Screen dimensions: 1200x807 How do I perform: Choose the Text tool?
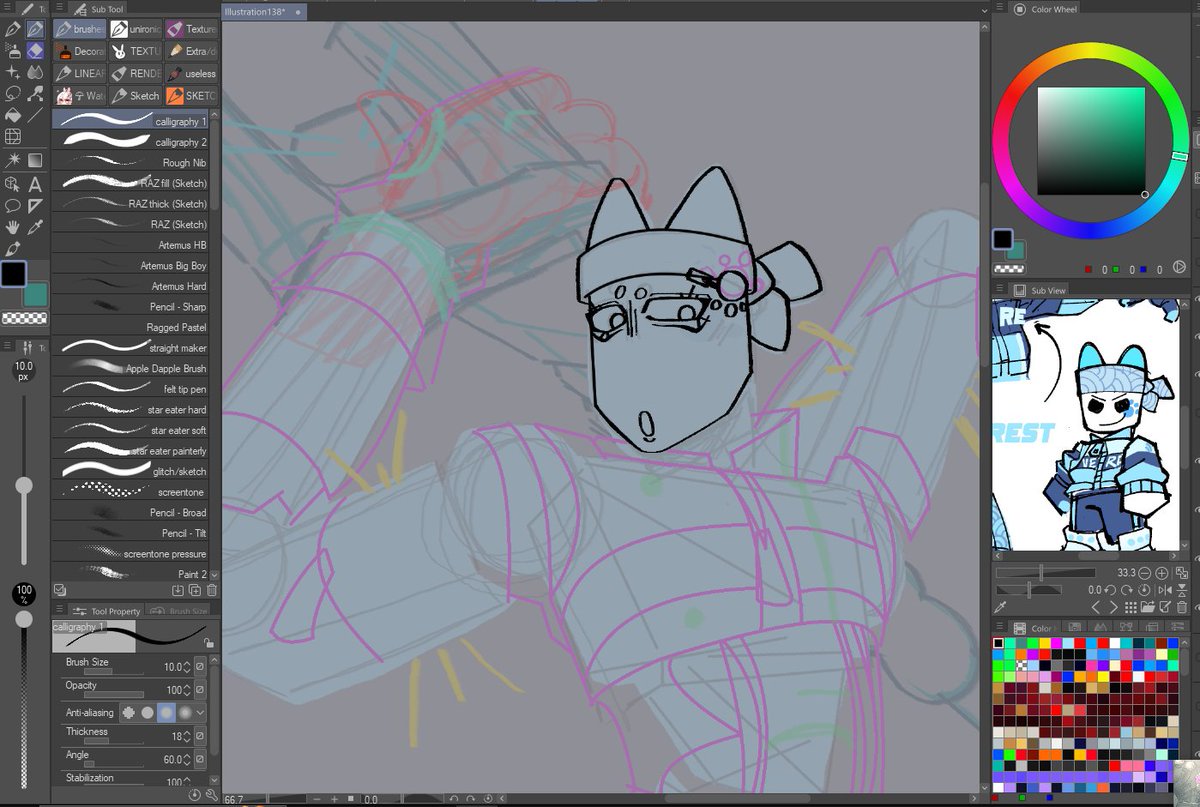34,184
